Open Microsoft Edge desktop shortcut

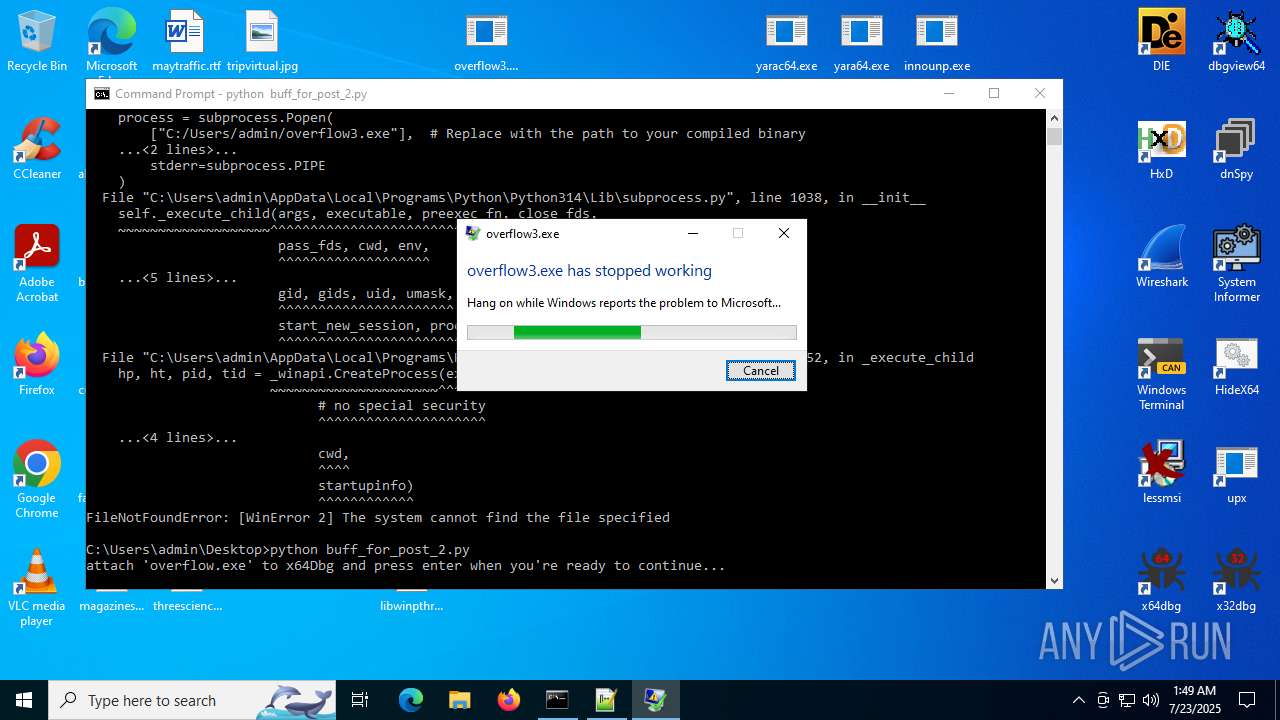(111, 41)
